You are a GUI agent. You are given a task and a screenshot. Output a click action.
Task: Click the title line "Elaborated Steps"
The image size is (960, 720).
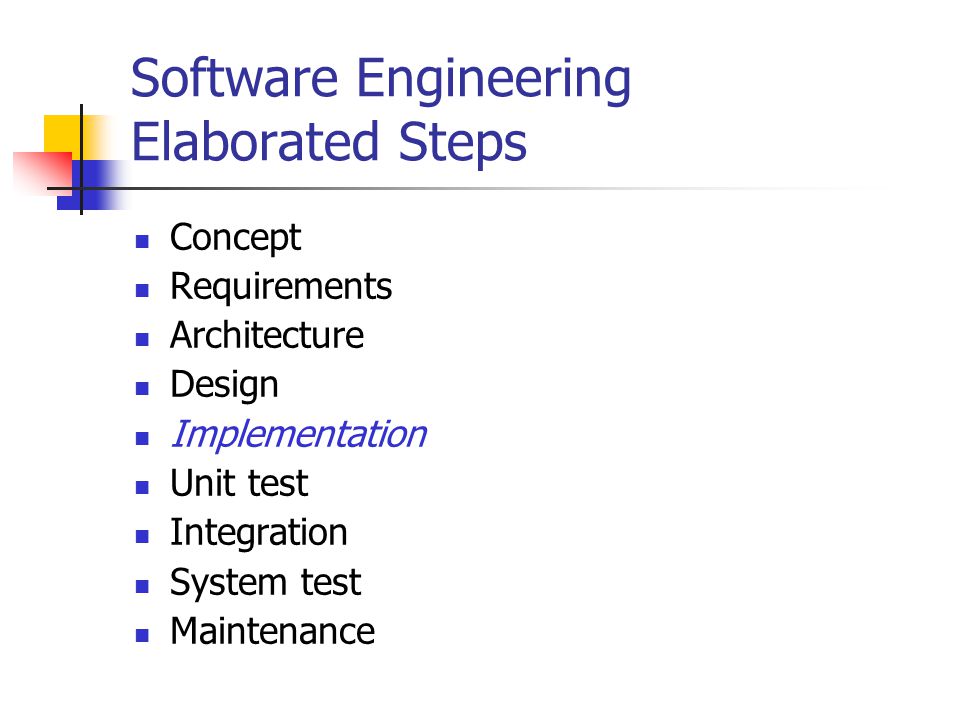click(329, 142)
